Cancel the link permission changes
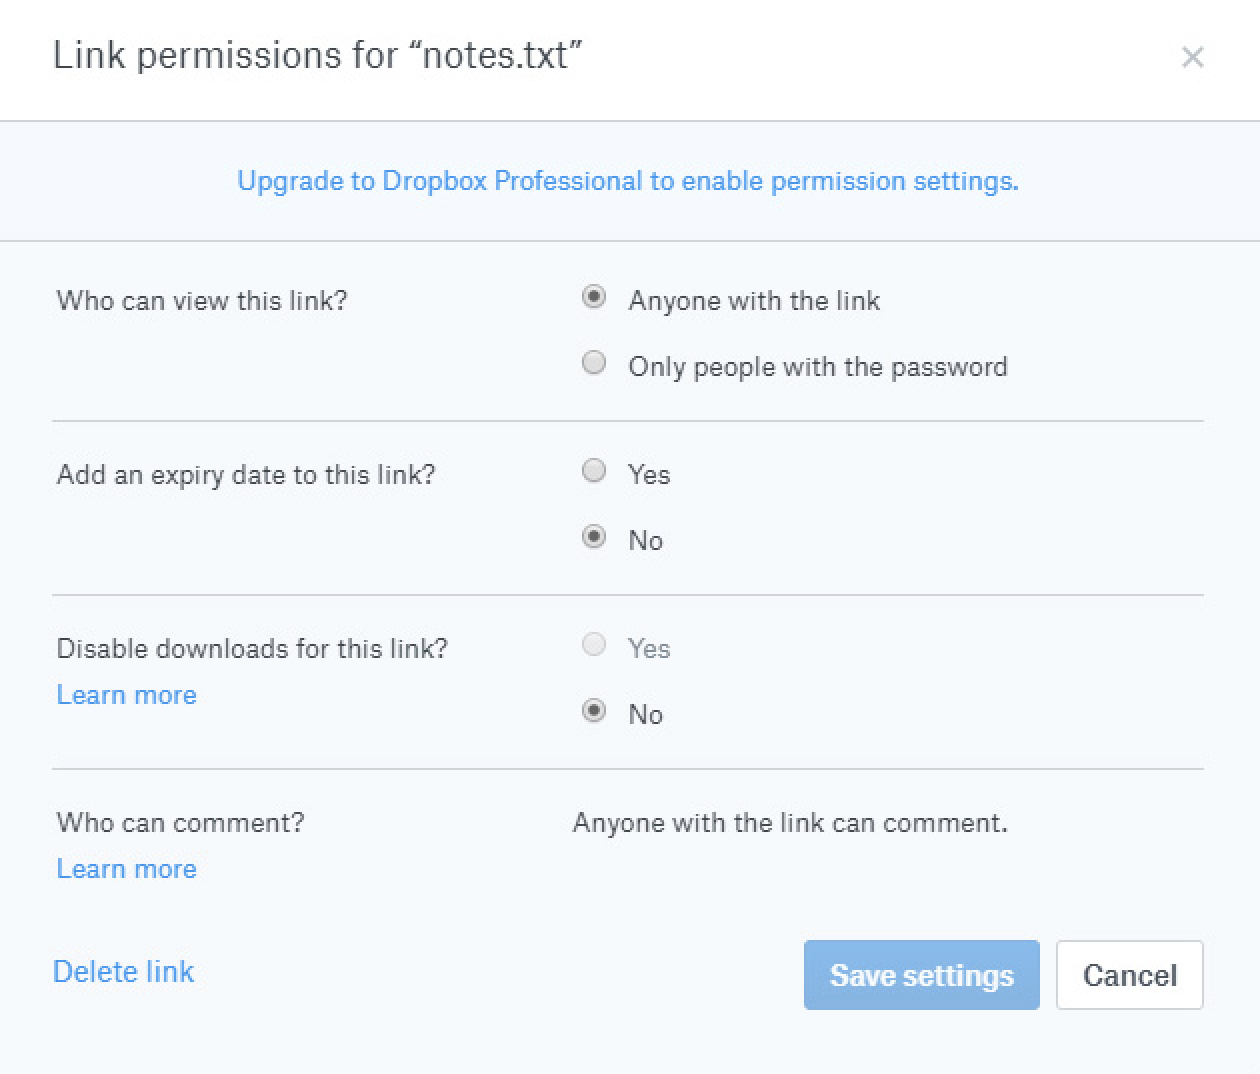 [x=1129, y=975]
